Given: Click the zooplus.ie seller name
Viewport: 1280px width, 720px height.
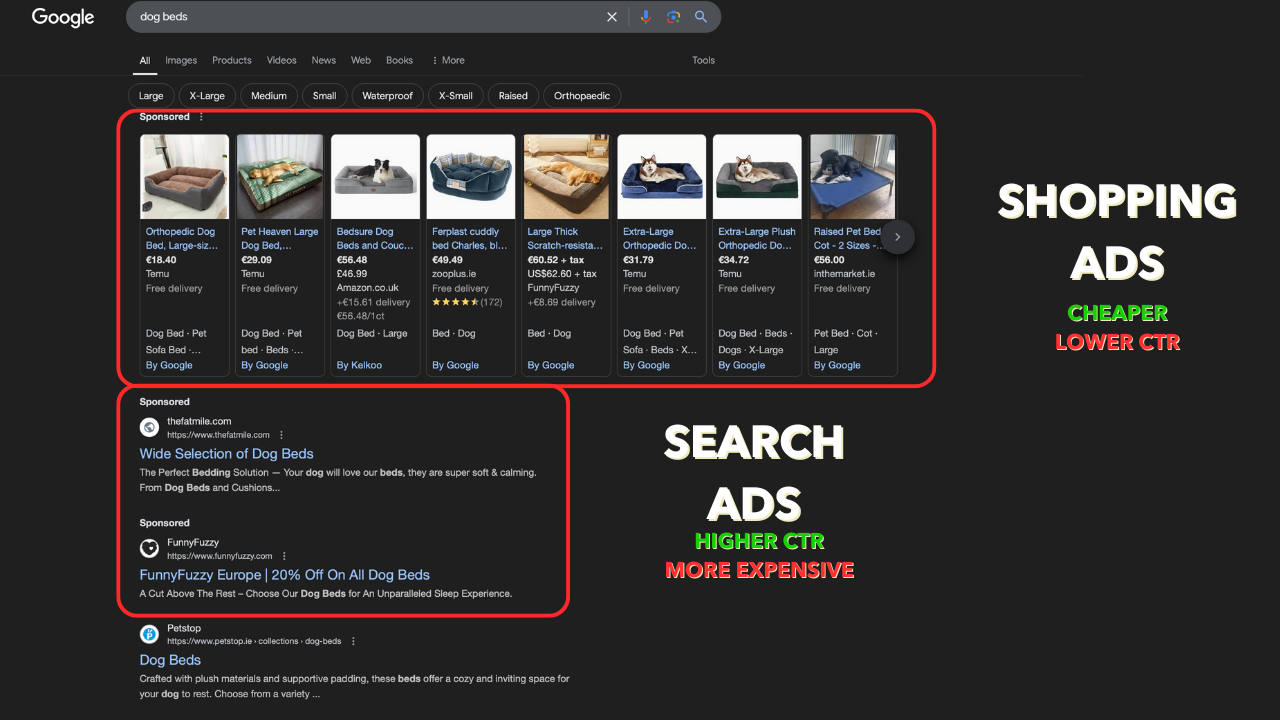Looking at the screenshot, I should coord(454,274).
